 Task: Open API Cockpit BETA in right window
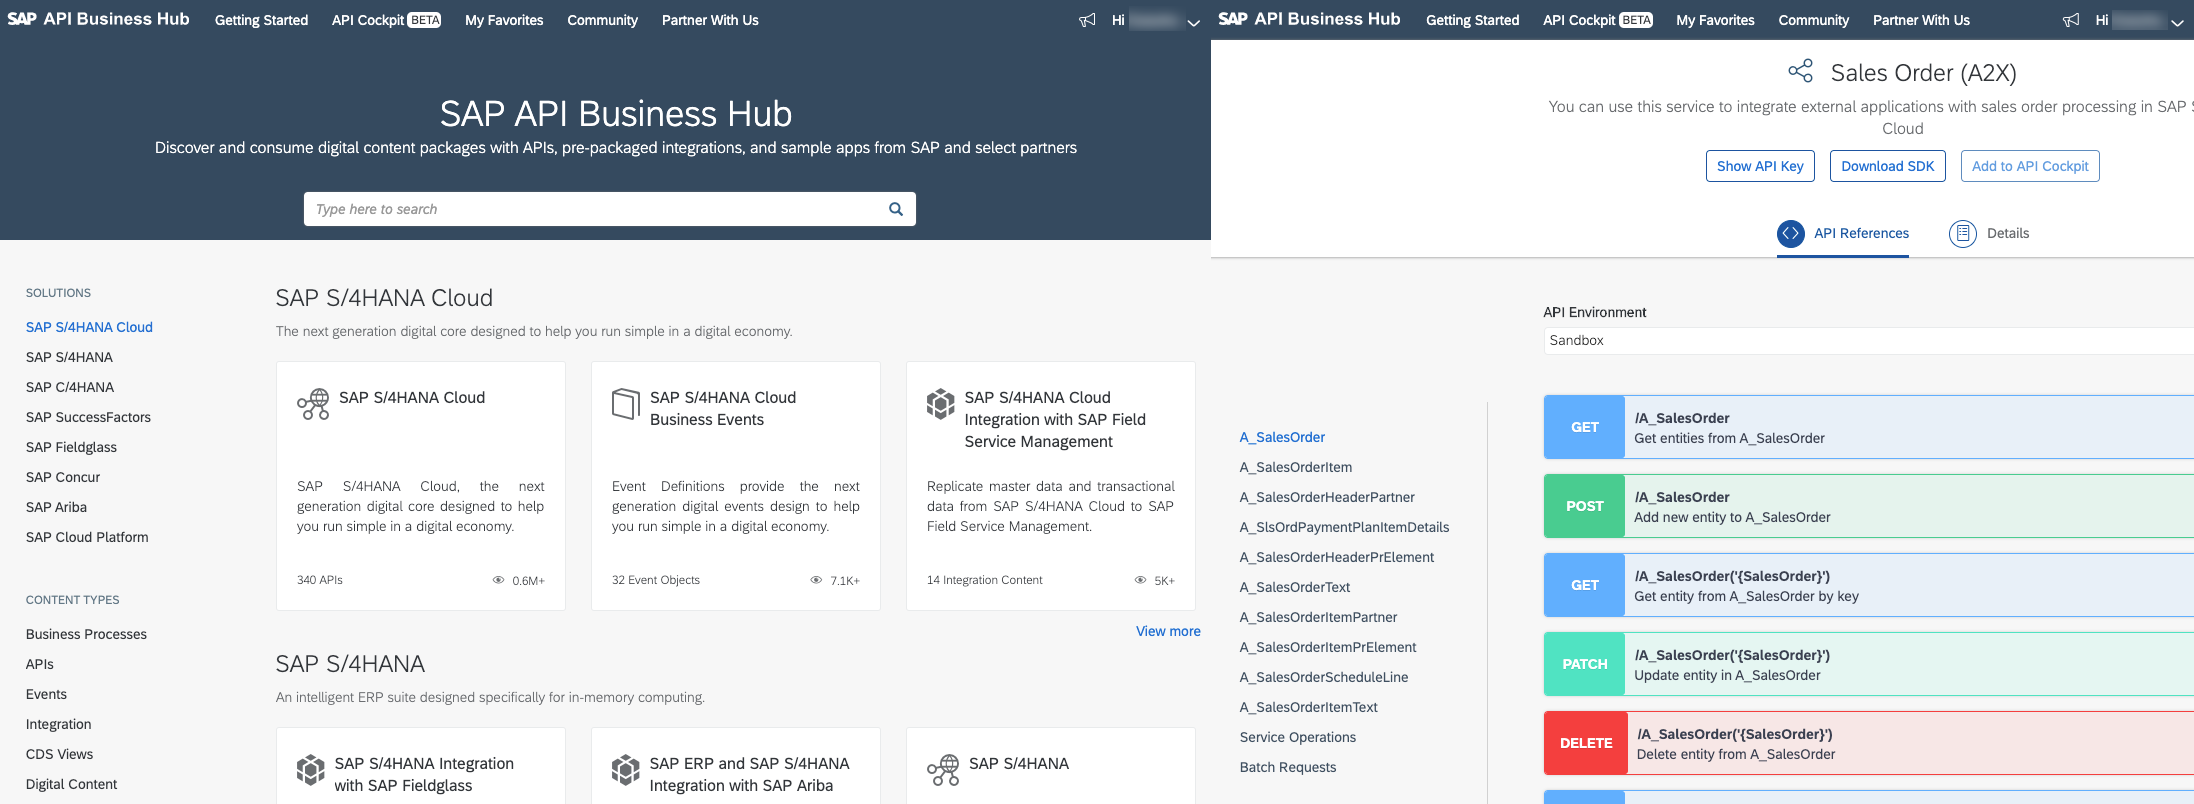(x=1598, y=20)
